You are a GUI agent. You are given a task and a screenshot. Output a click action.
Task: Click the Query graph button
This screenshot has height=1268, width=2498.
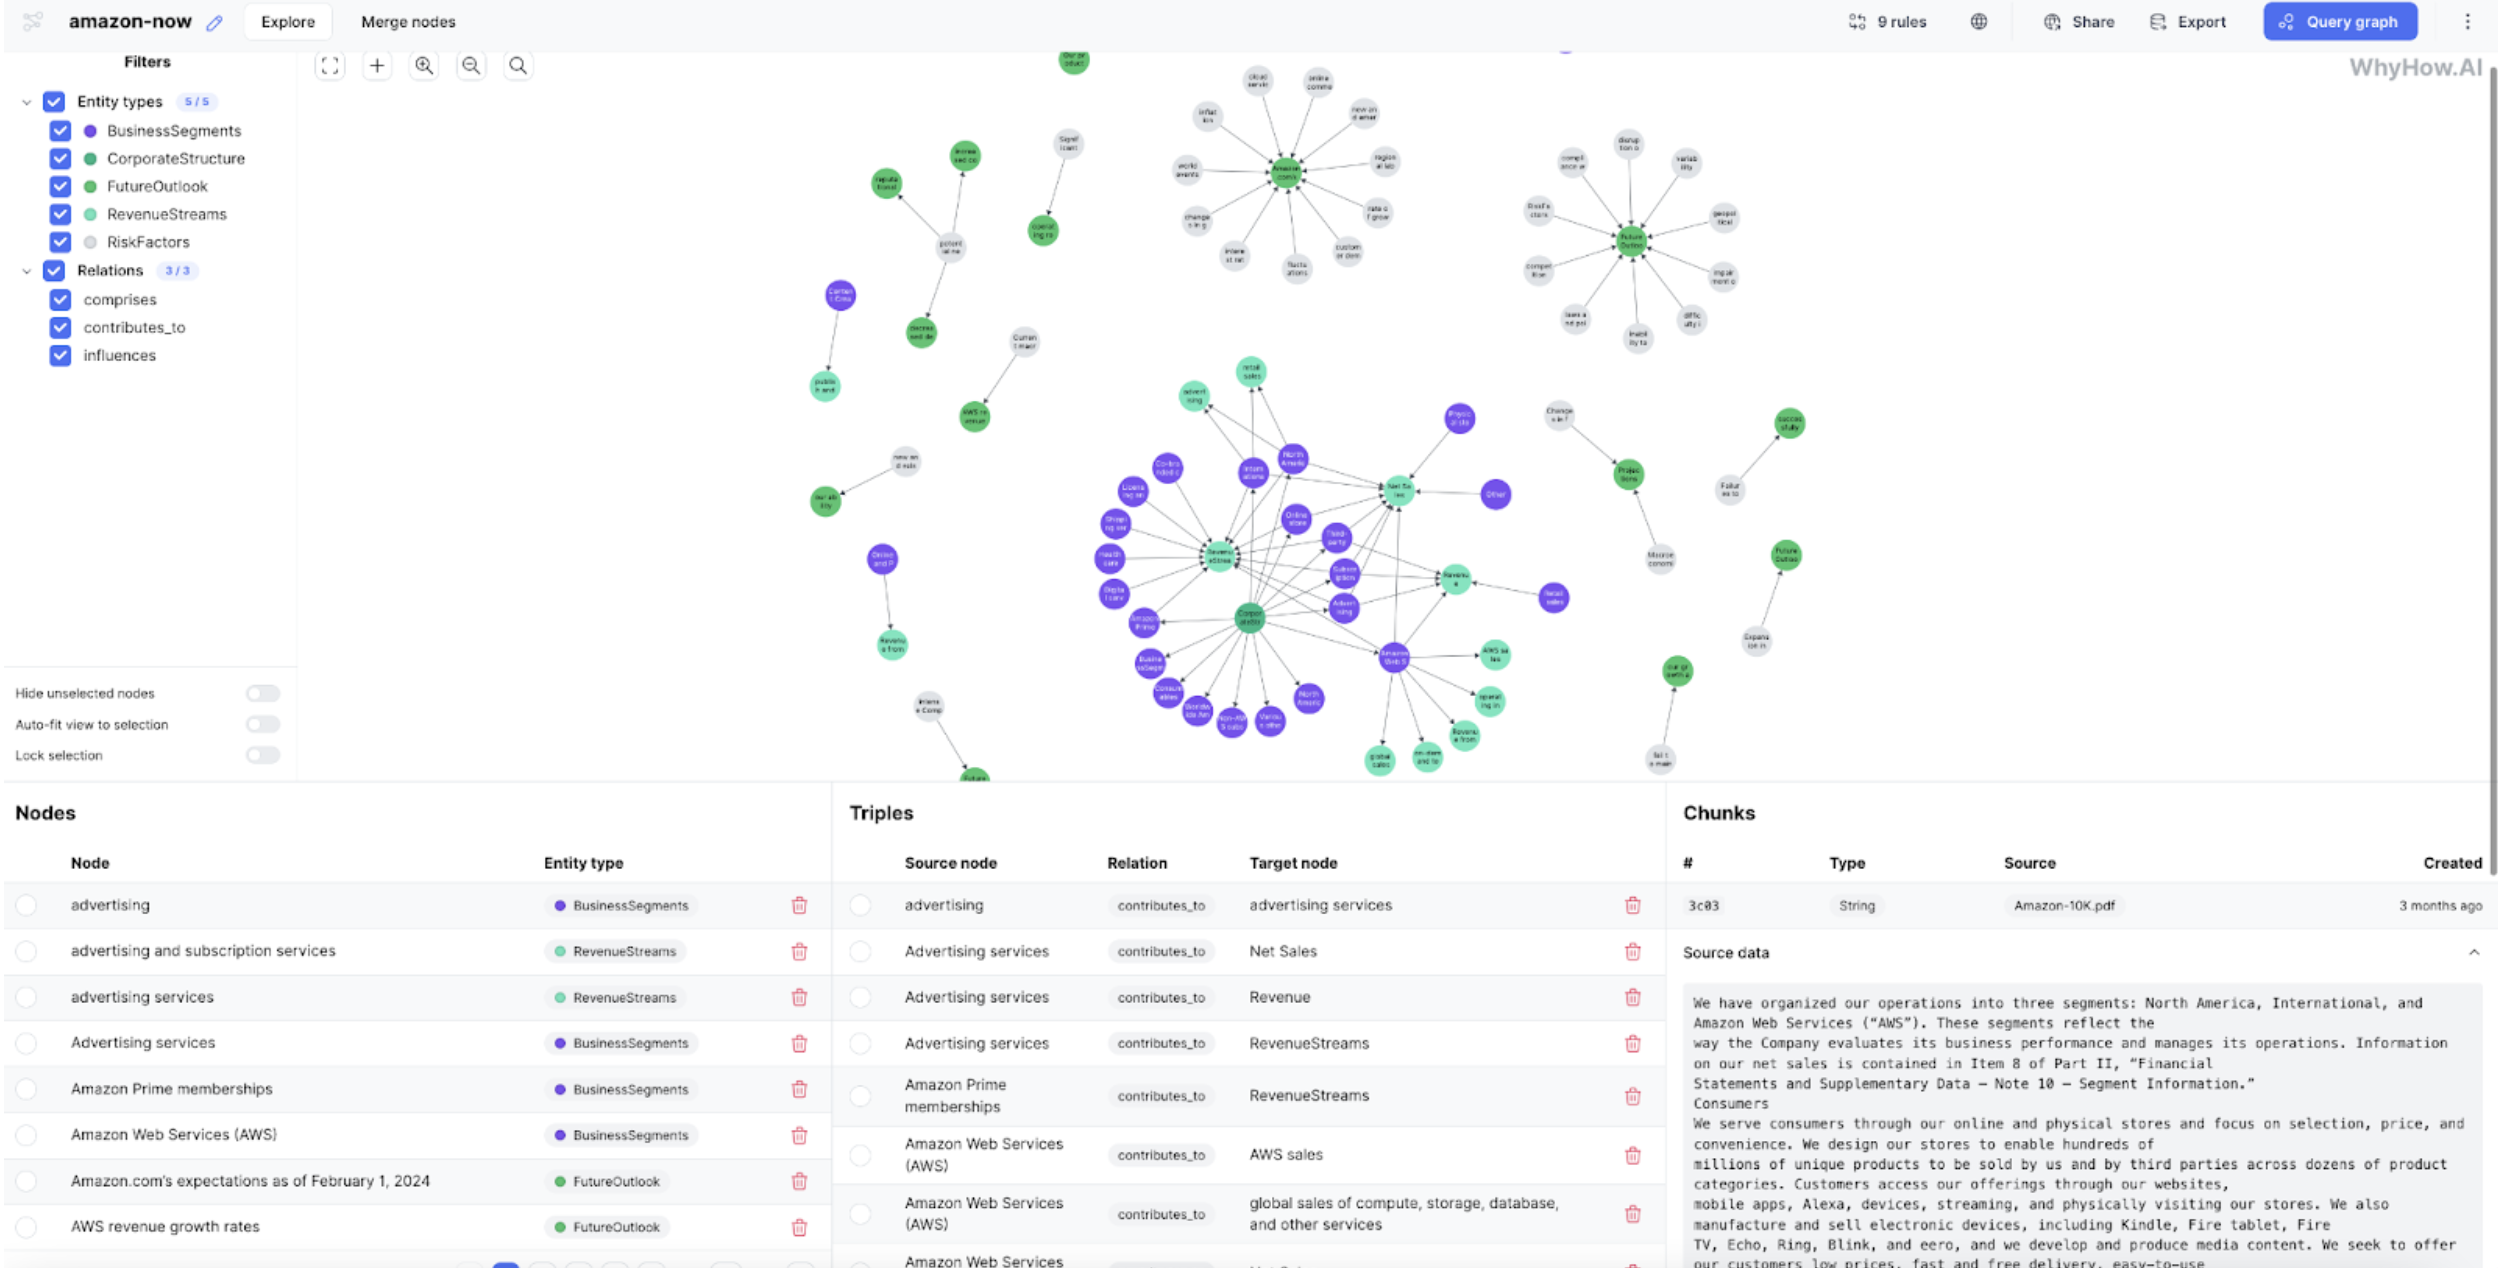pyautogui.click(x=2339, y=21)
